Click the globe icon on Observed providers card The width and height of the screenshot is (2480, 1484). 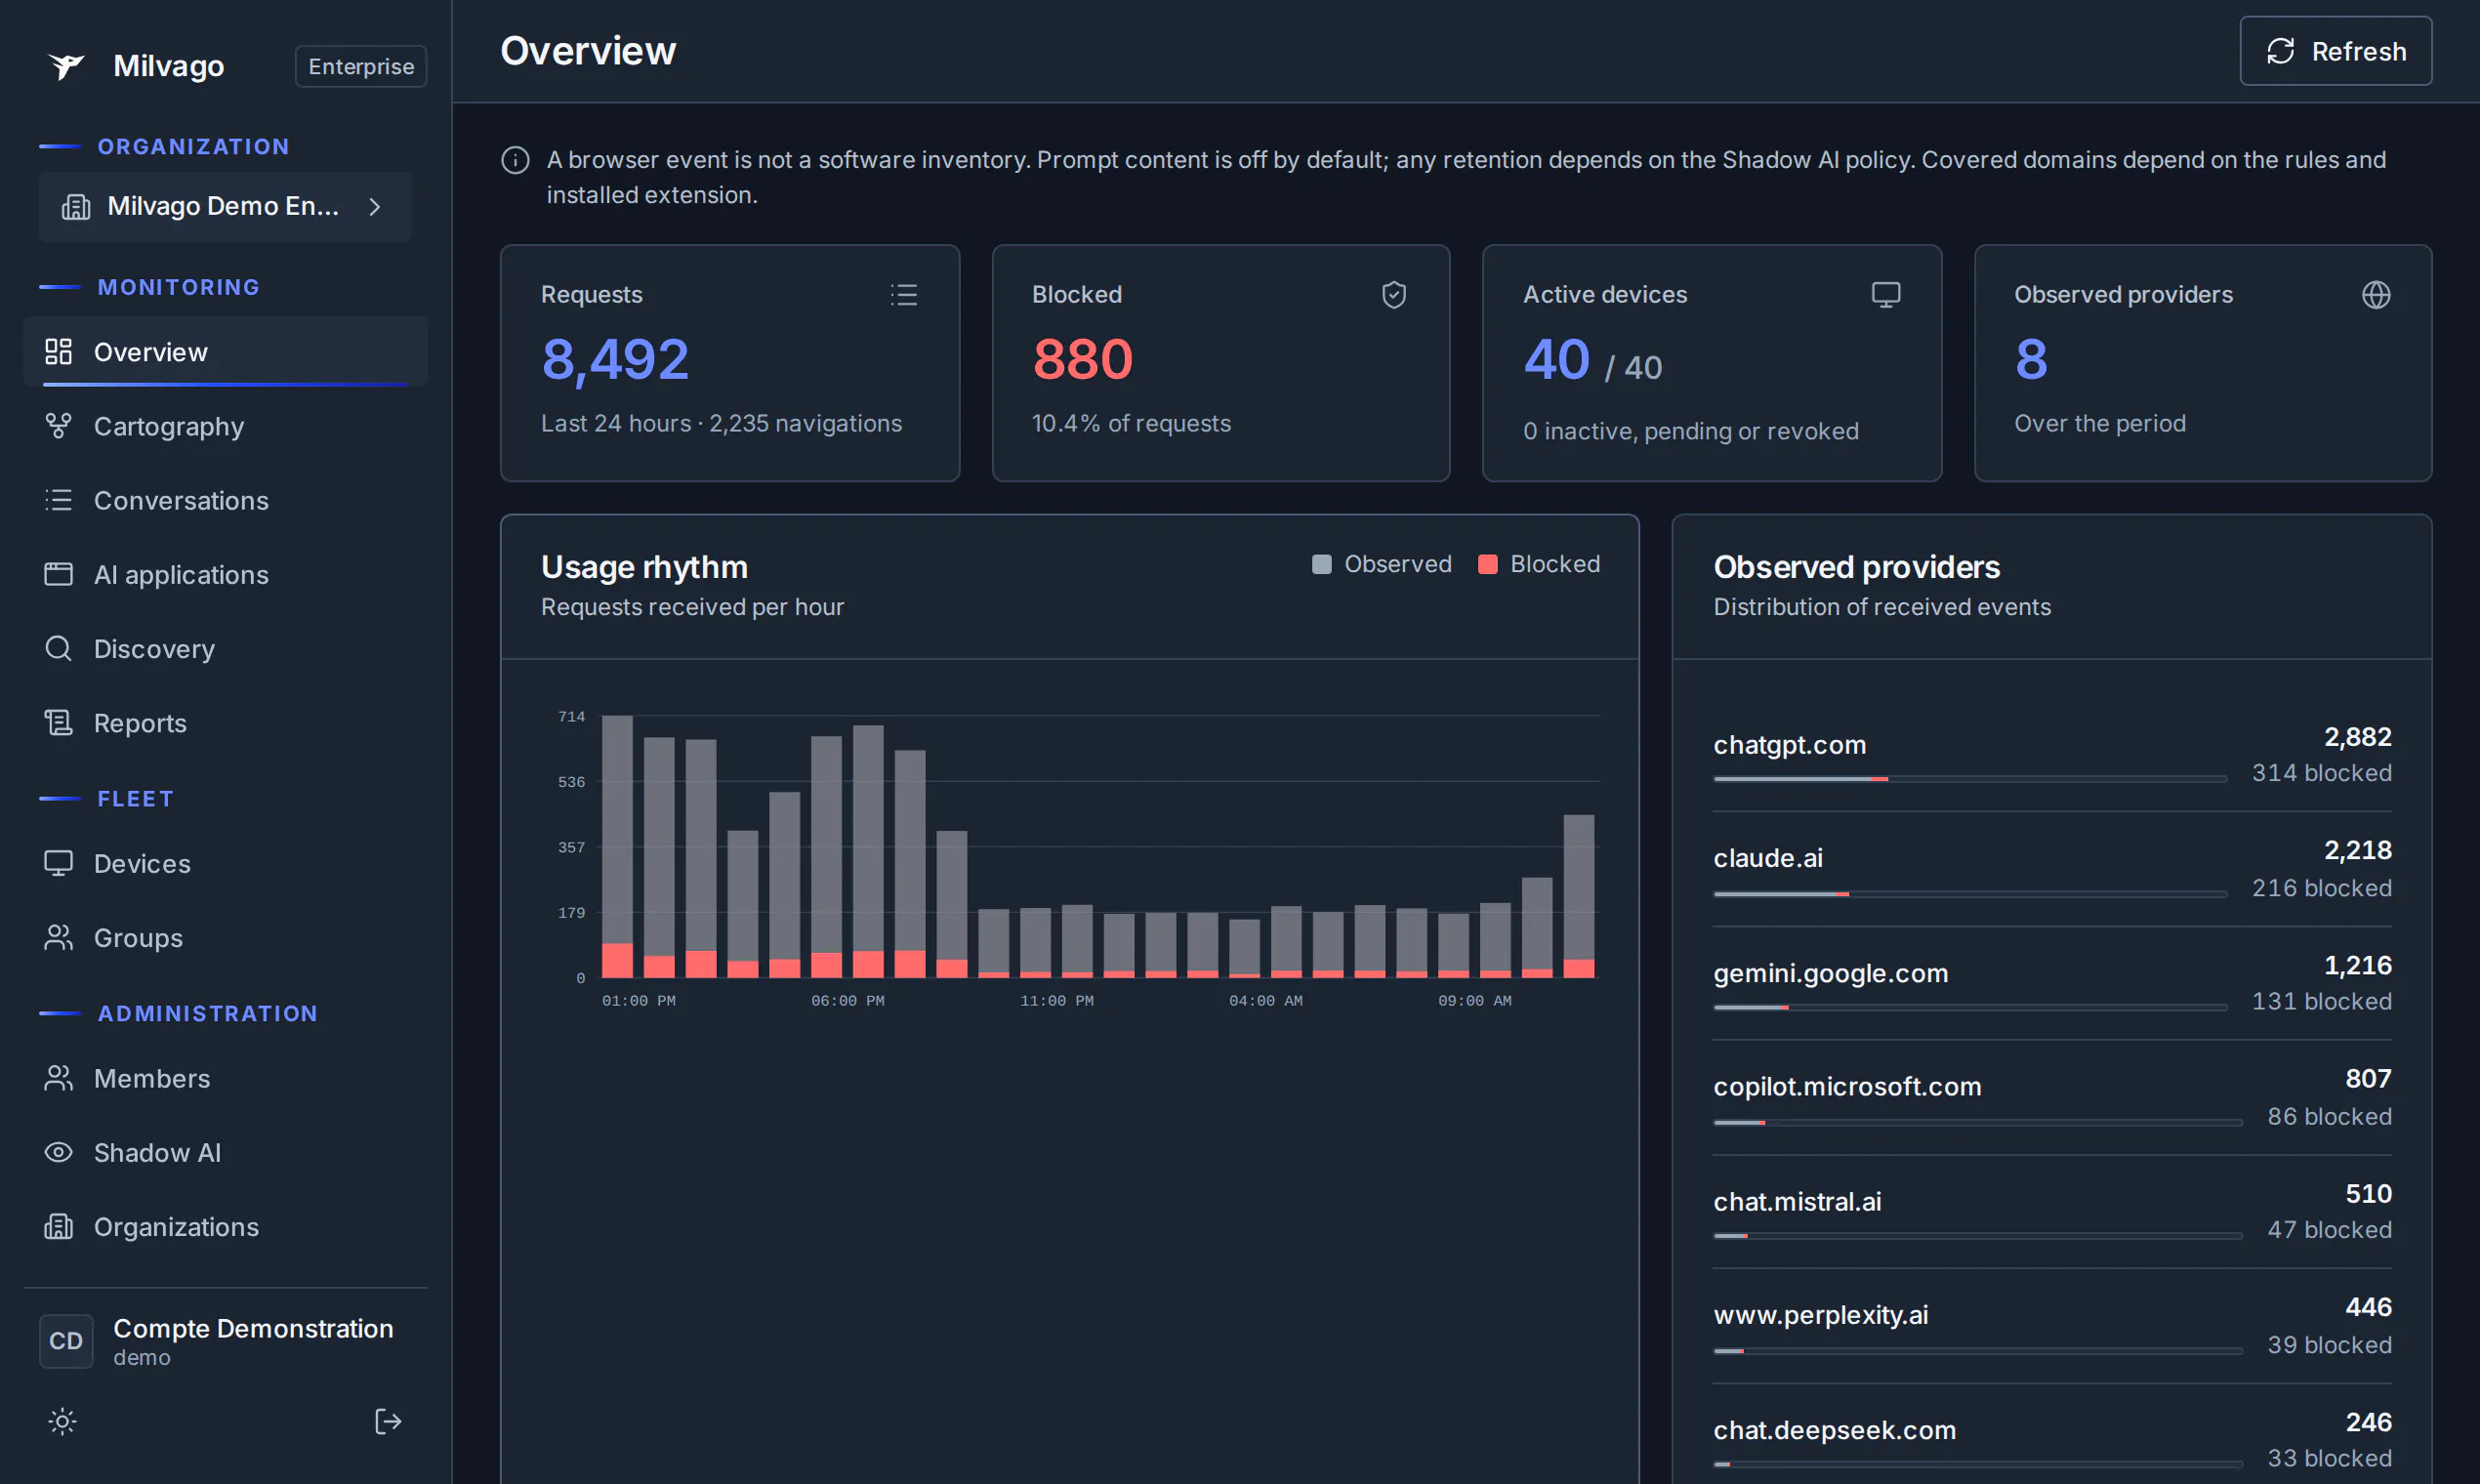2376,295
